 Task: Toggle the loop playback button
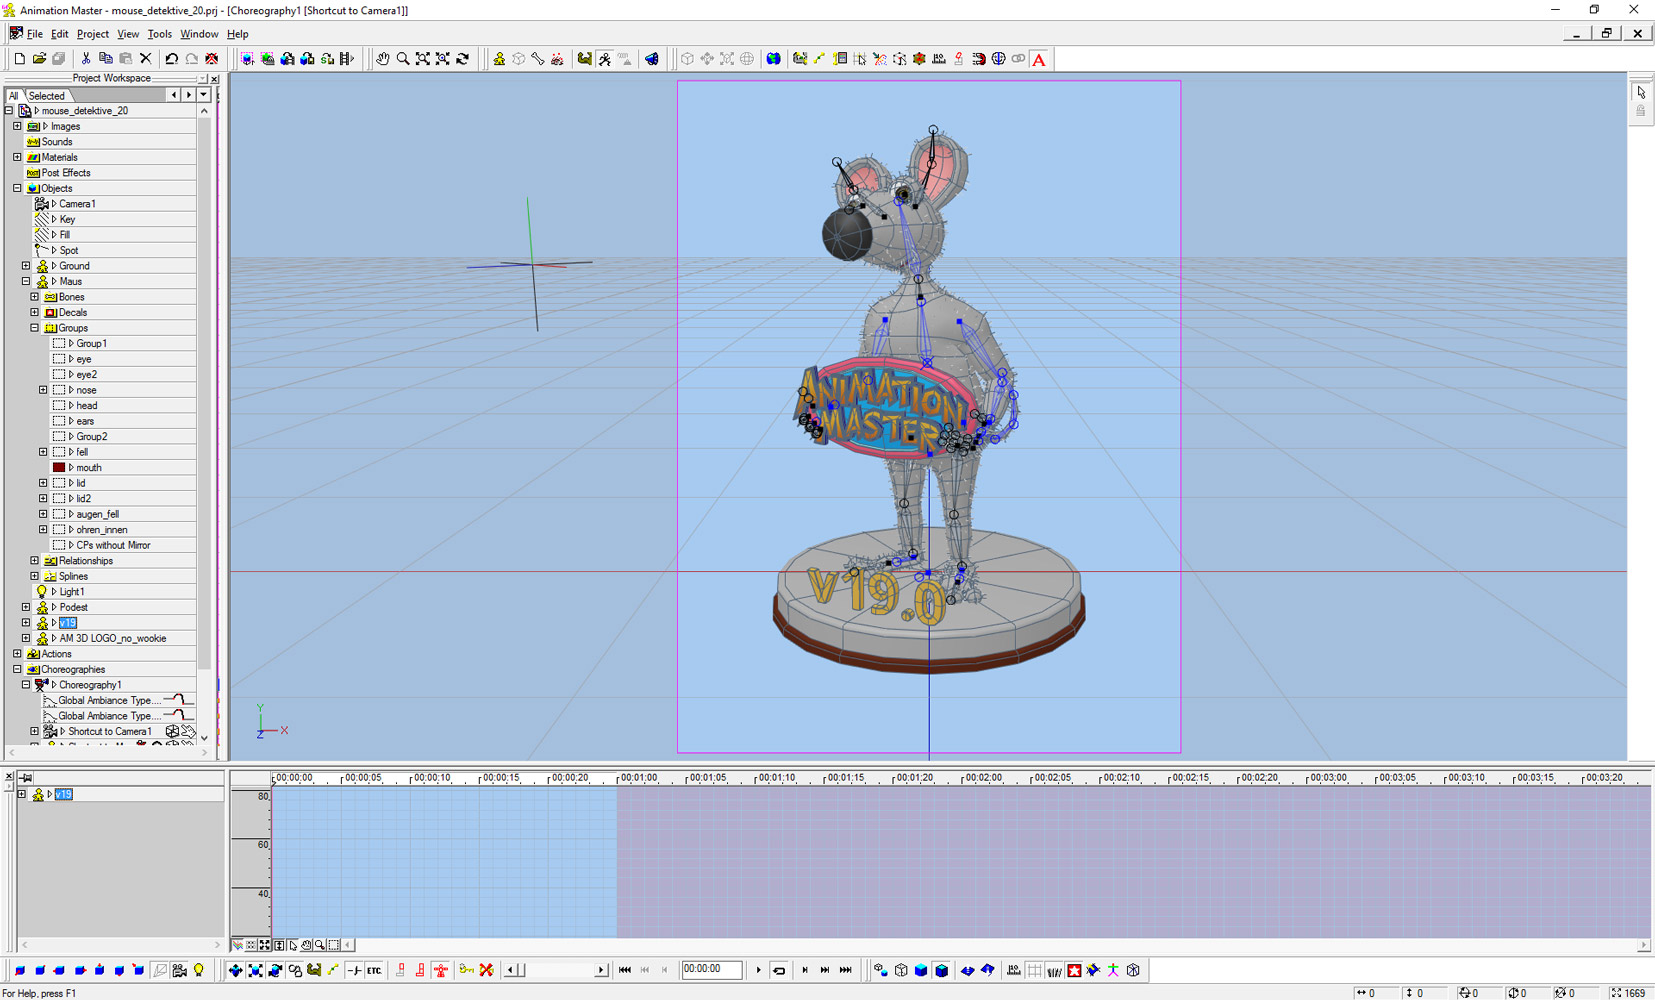point(779,970)
